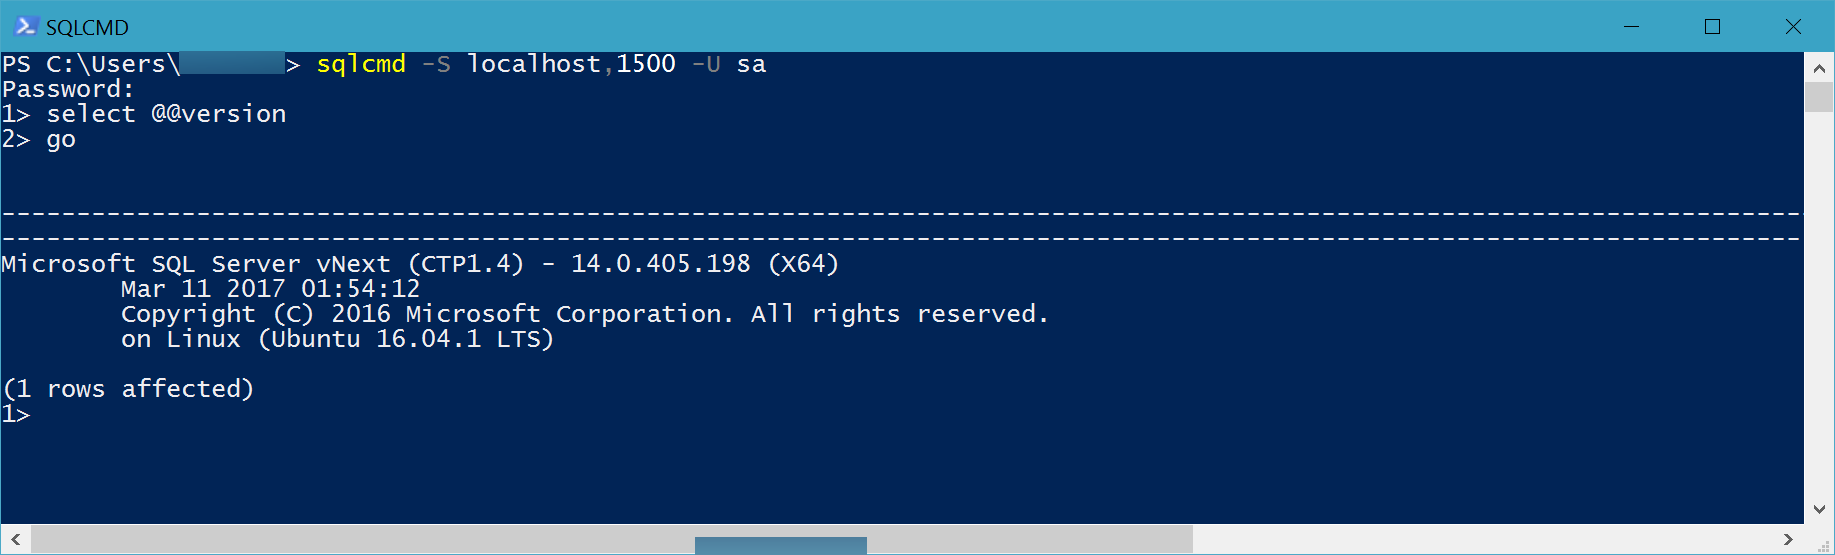Screen dimensions: 1835x555
Task: Click the Microsoft SQL Server vNext version line
Action: 420,264
